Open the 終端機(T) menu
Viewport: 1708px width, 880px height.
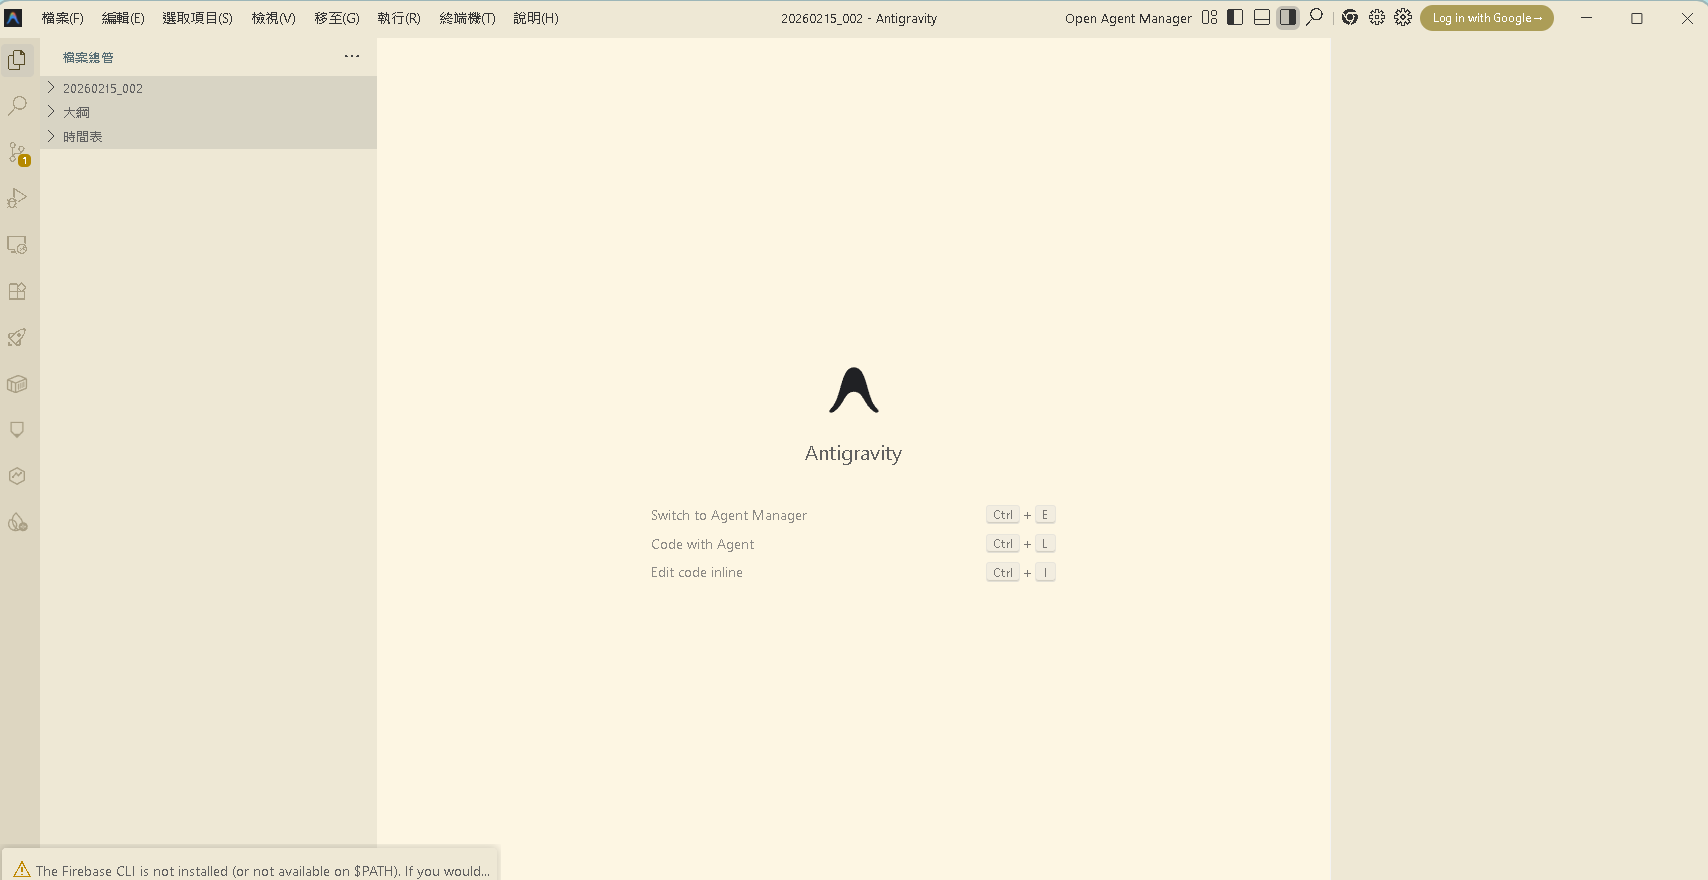click(467, 18)
